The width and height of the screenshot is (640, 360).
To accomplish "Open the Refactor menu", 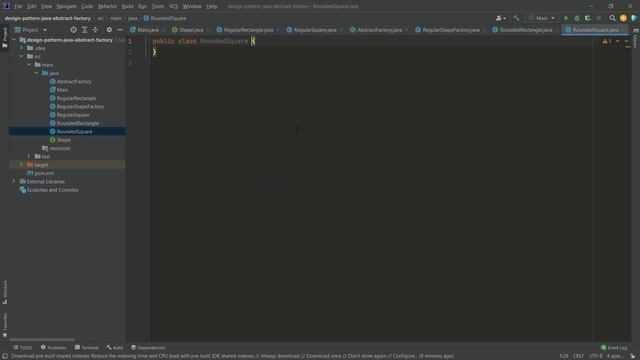I will click(107, 6).
